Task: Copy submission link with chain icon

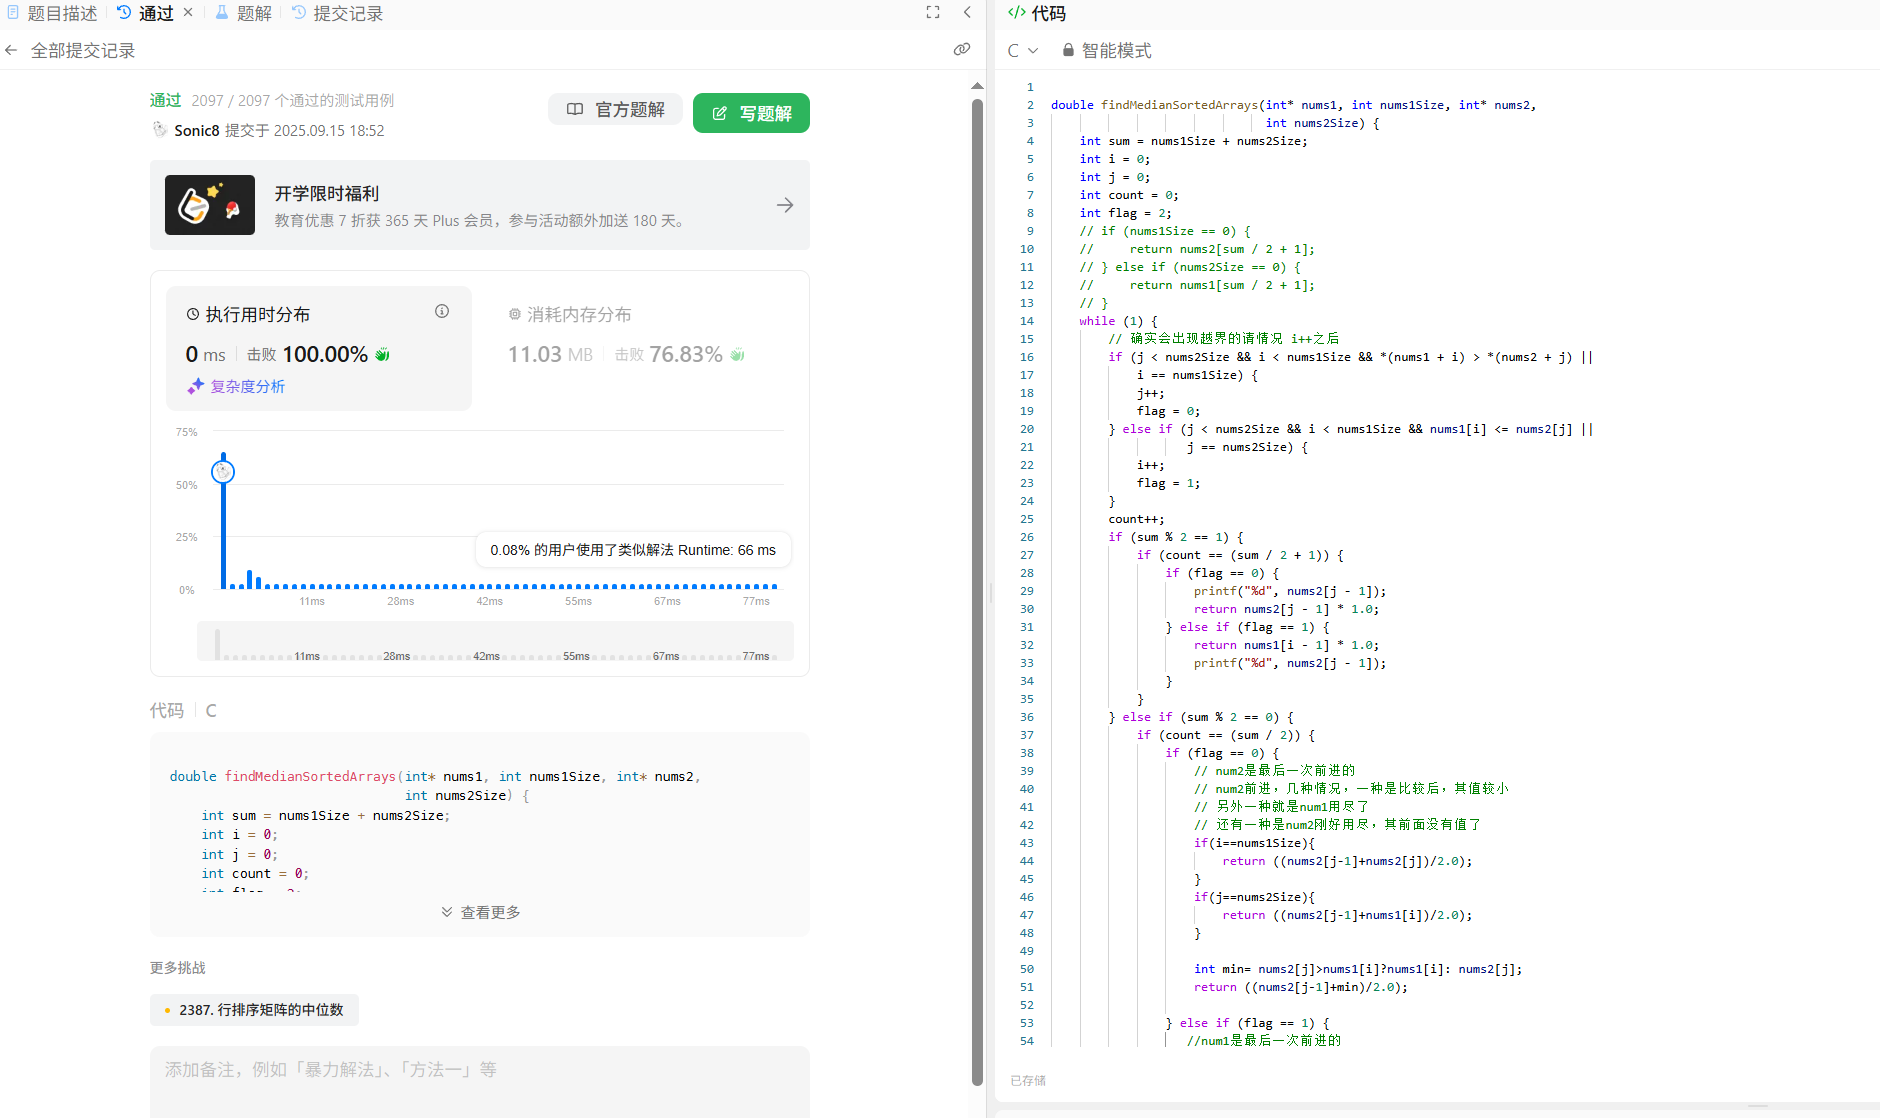Action: (x=962, y=49)
